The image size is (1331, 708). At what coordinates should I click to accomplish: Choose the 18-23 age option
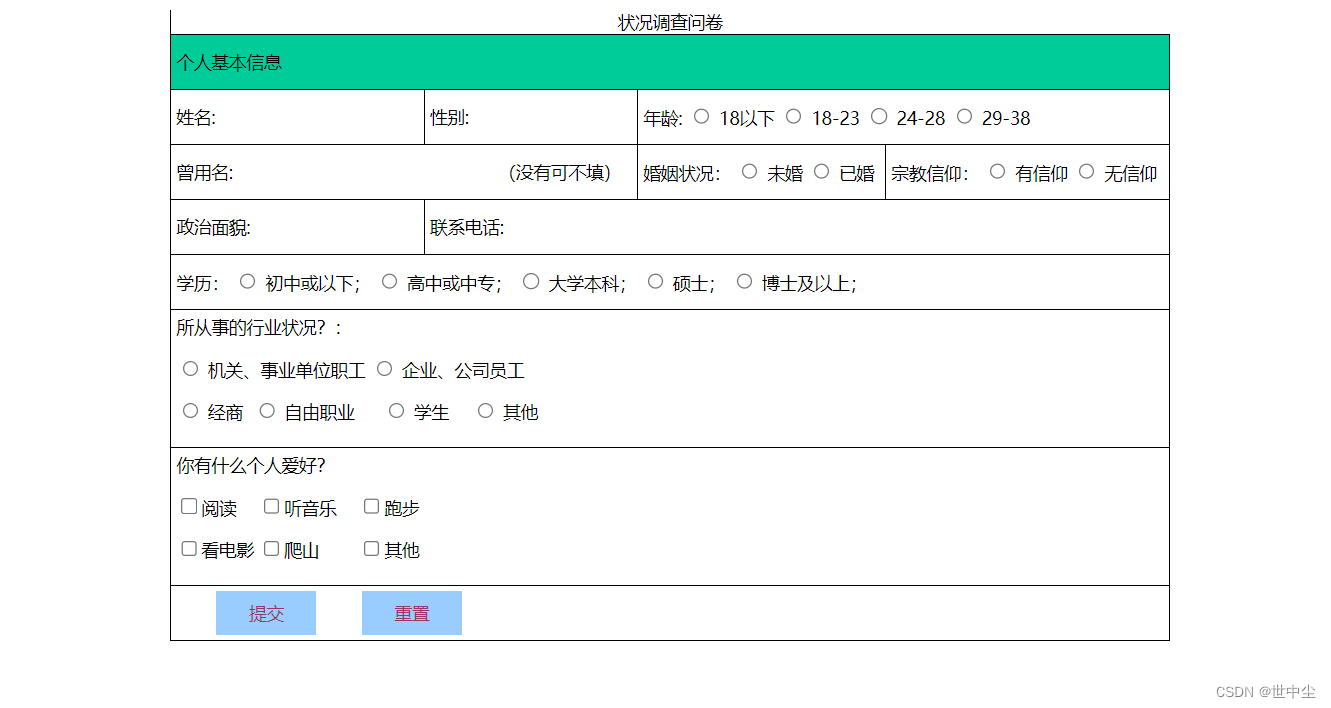(793, 116)
